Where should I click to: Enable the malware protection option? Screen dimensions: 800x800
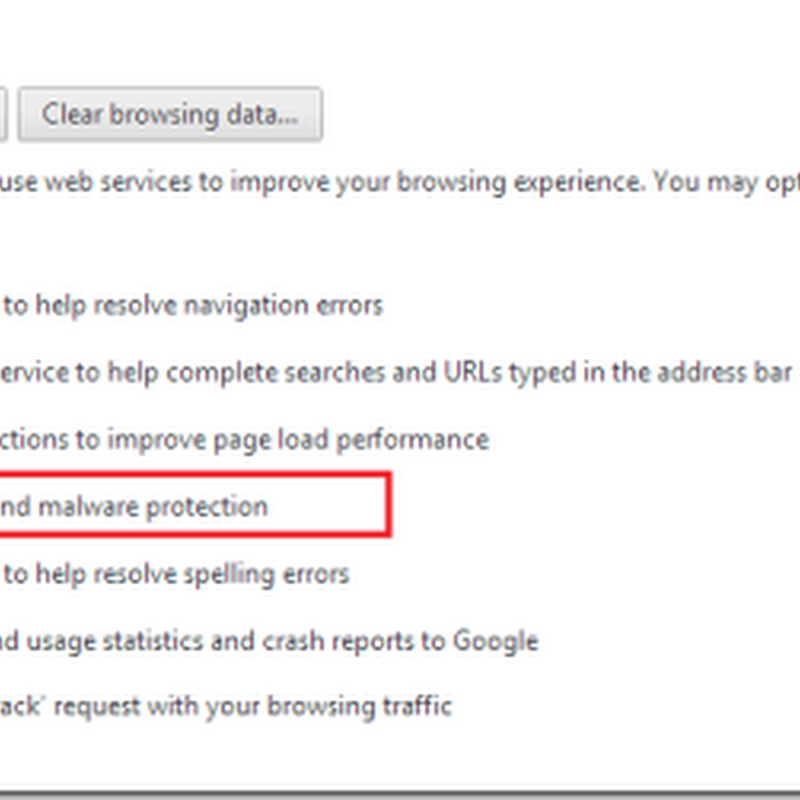(134, 507)
